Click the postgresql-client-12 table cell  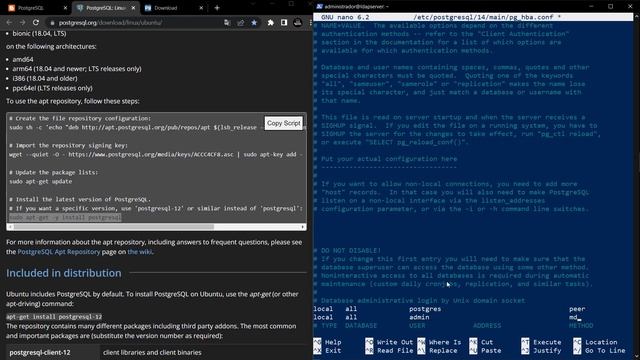tap(53, 352)
